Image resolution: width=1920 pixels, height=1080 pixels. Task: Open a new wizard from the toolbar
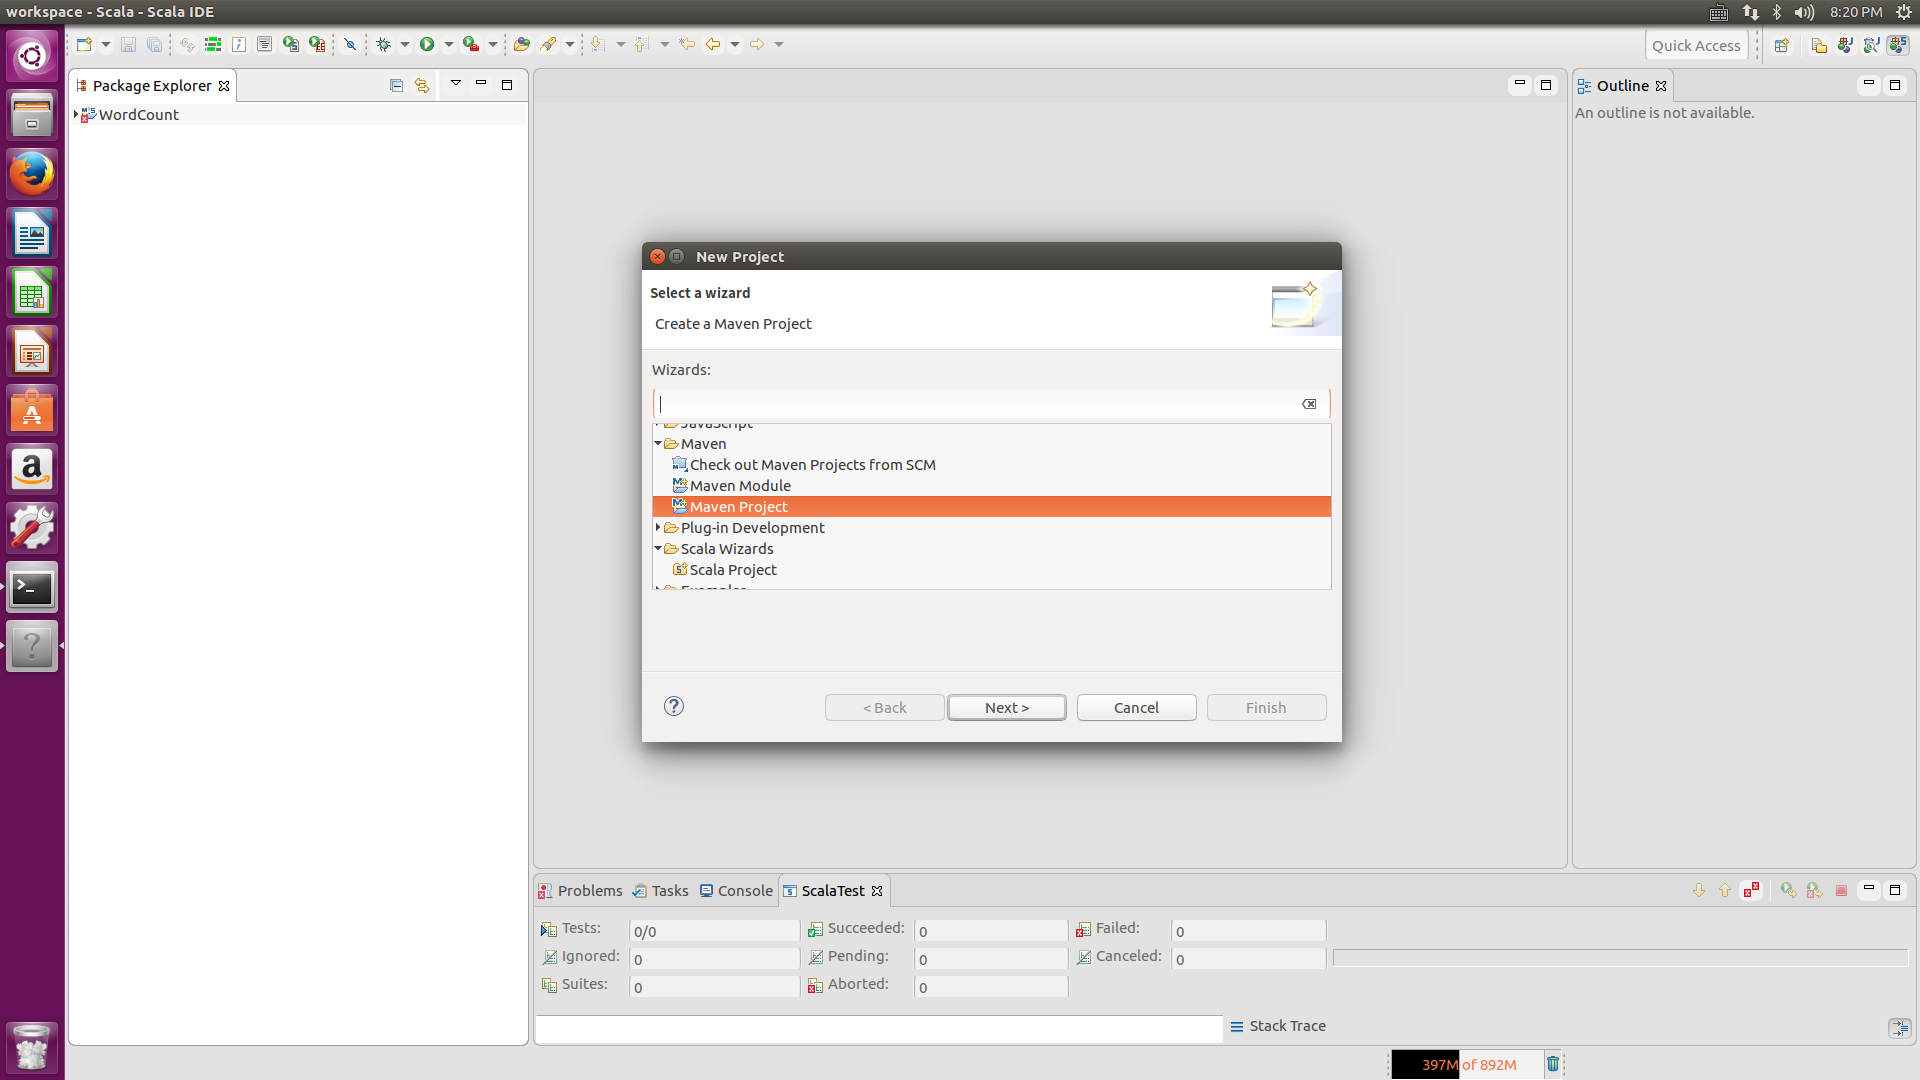(85, 44)
